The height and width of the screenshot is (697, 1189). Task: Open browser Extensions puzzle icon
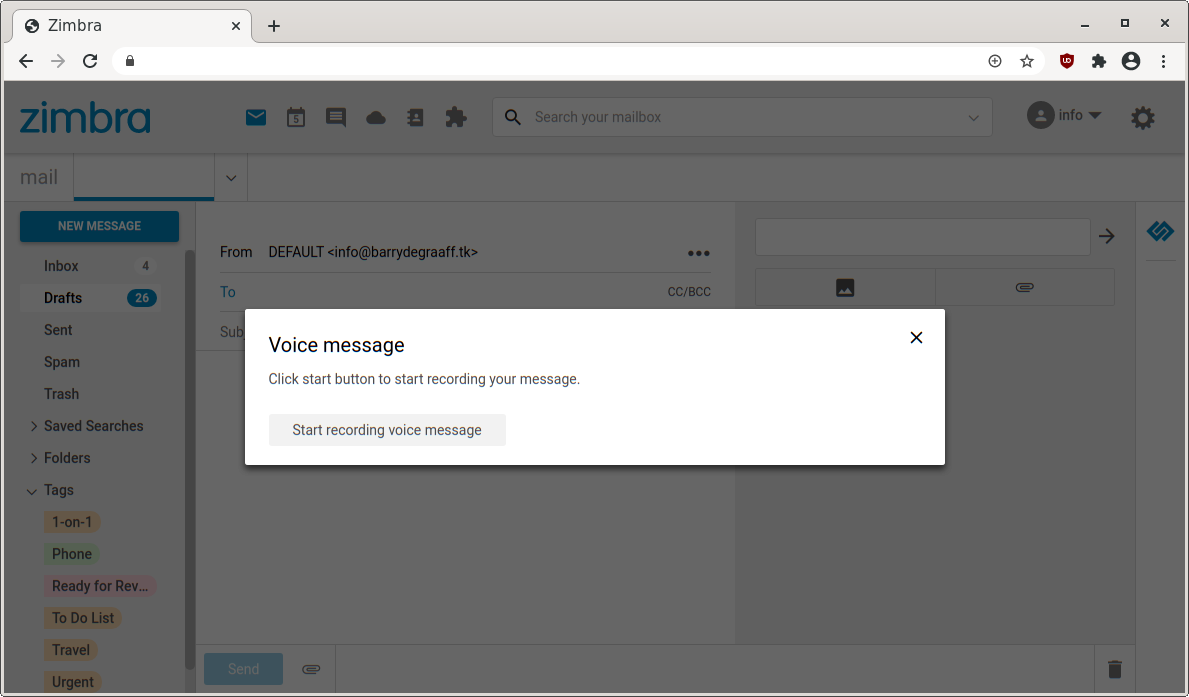pos(1099,61)
